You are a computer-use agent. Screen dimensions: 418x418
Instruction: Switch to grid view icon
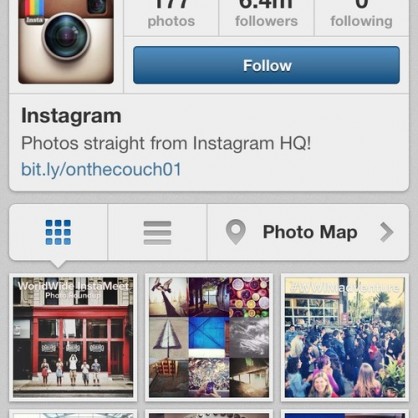[x=58, y=232]
